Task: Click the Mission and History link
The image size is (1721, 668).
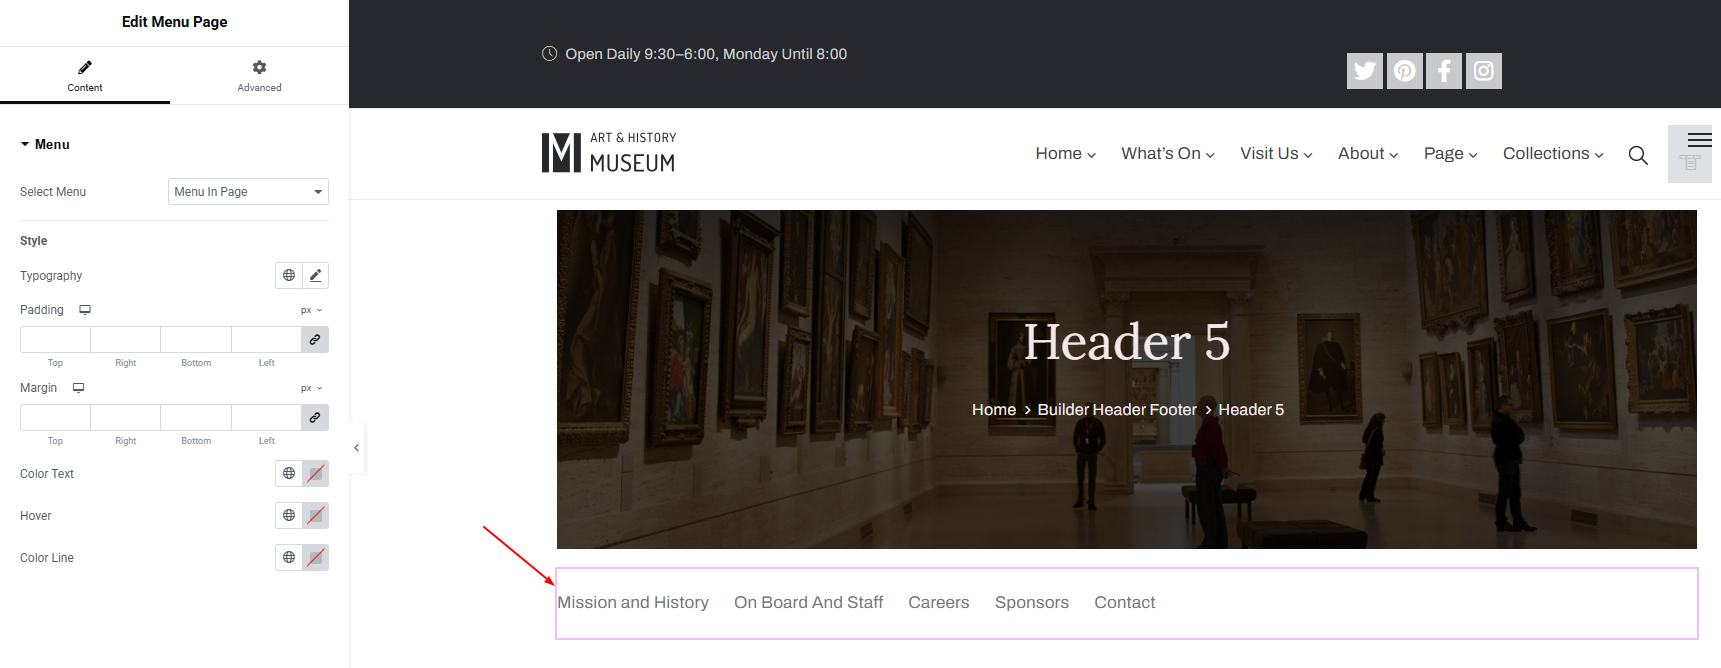Action: (x=633, y=603)
